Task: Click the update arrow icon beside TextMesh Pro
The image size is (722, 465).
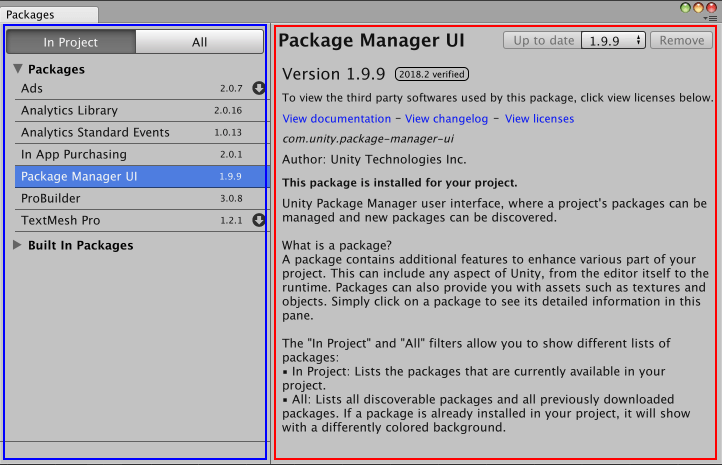Action: pyautogui.click(x=258, y=220)
